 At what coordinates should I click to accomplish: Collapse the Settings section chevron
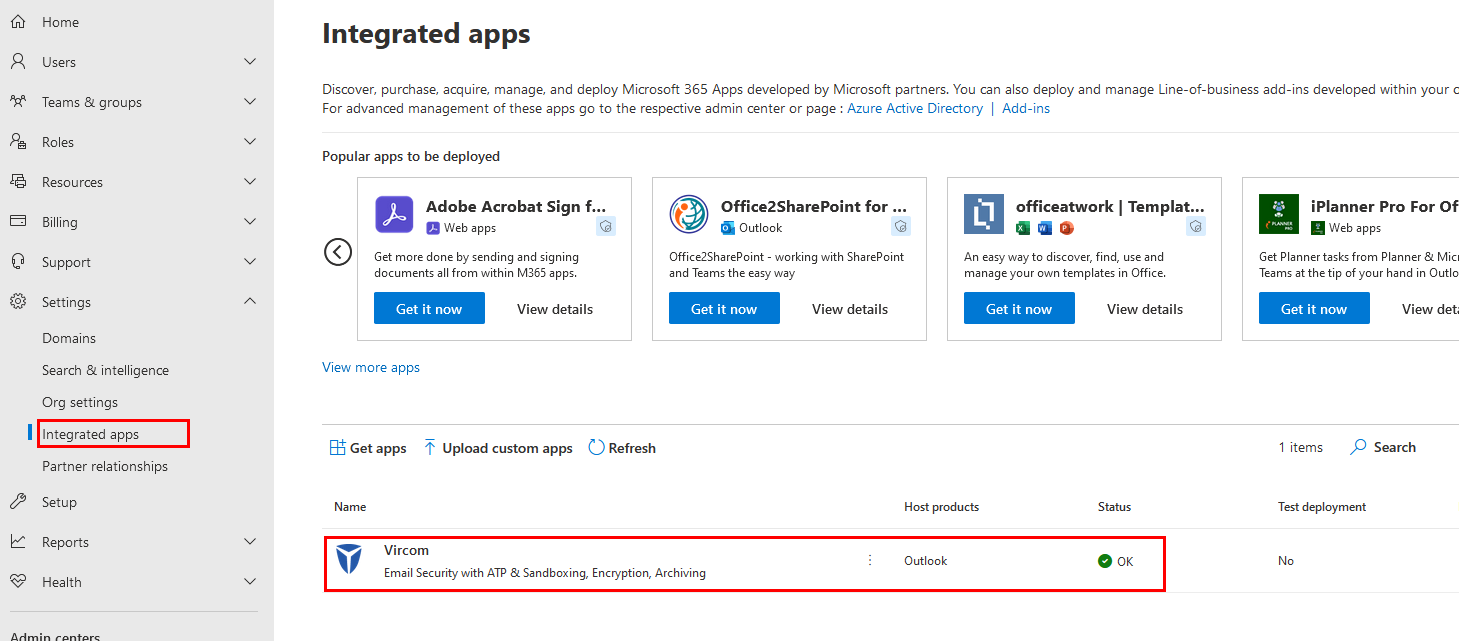pyautogui.click(x=250, y=302)
